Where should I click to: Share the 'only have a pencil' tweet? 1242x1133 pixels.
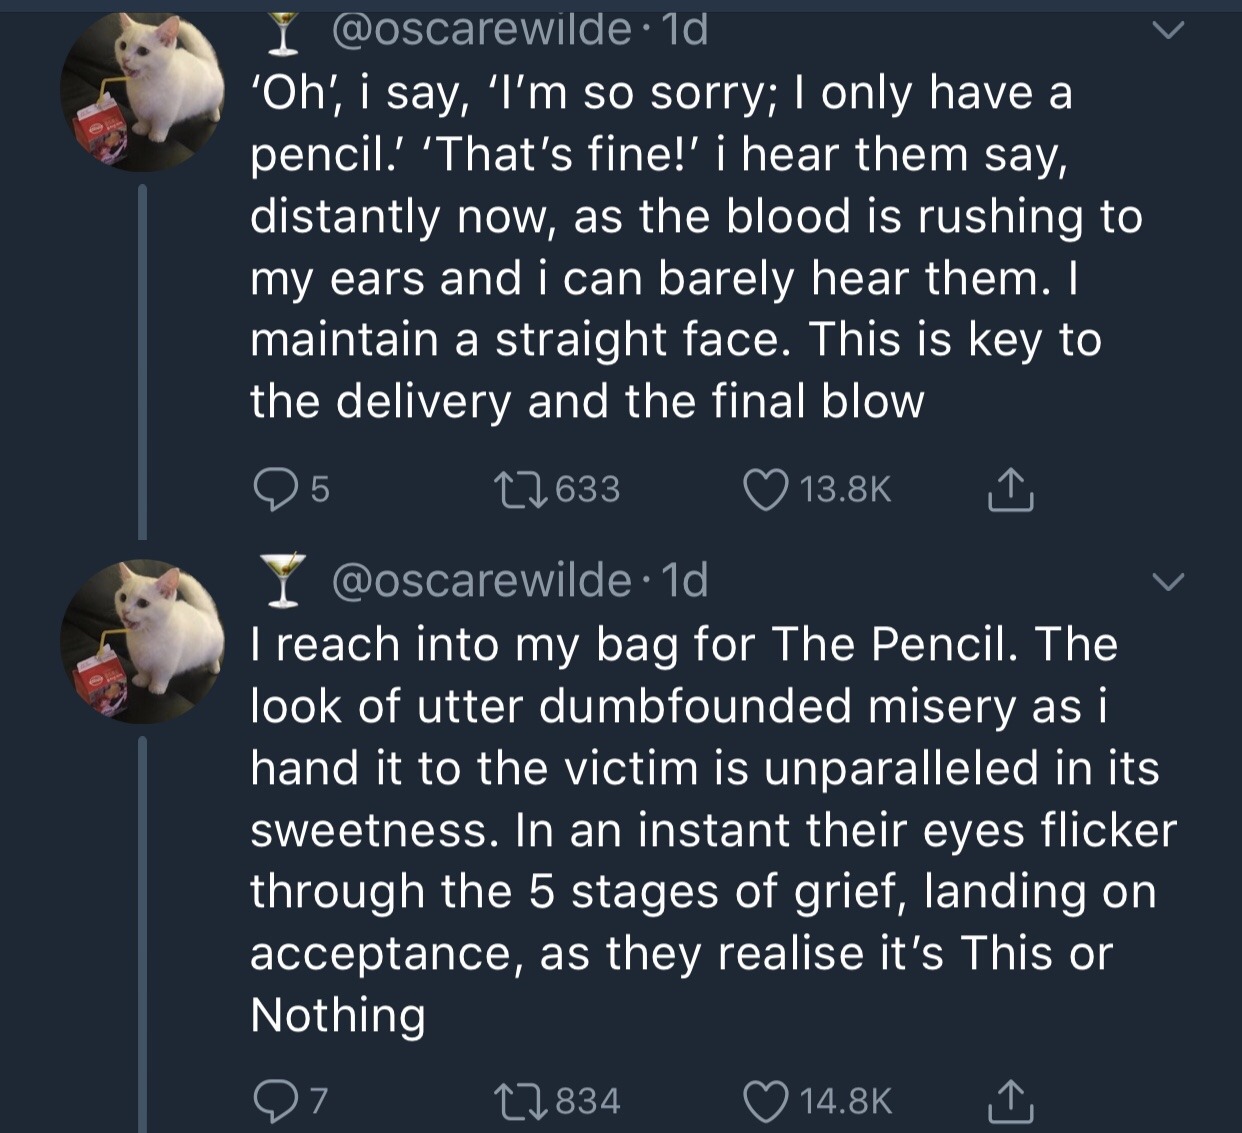[x=1010, y=489]
